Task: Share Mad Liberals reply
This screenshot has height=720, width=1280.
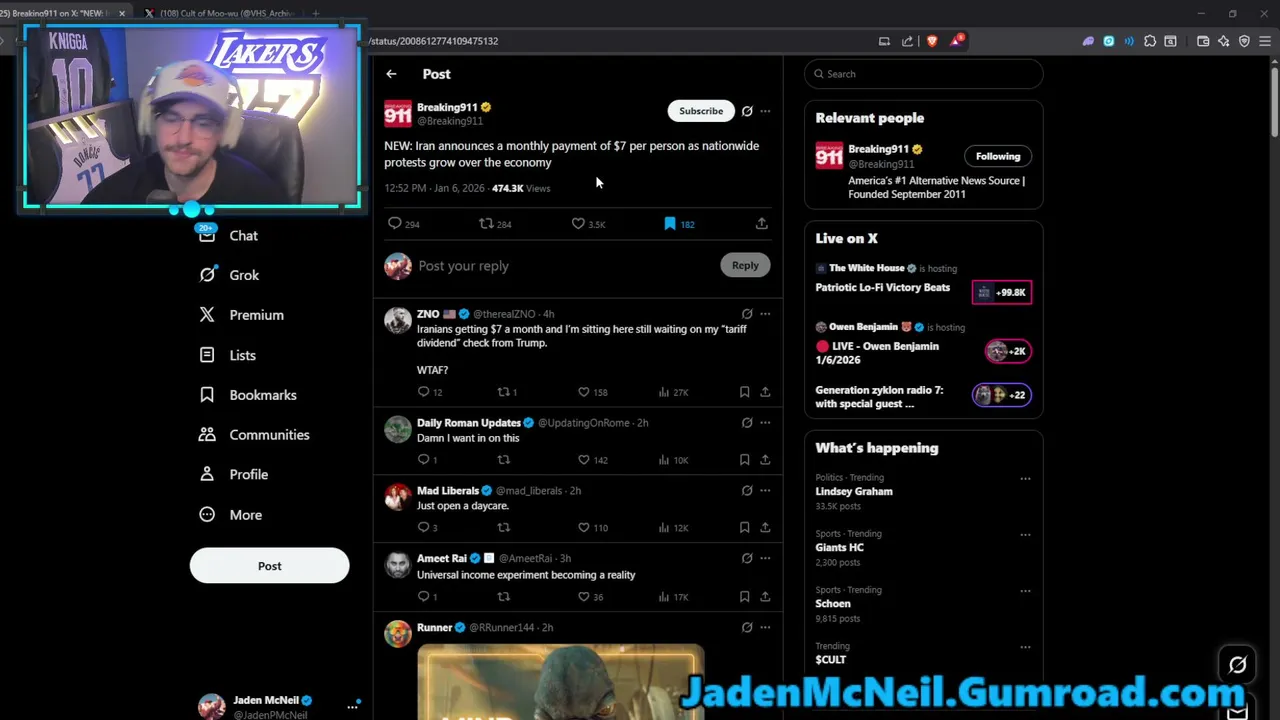Action: click(765, 528)
